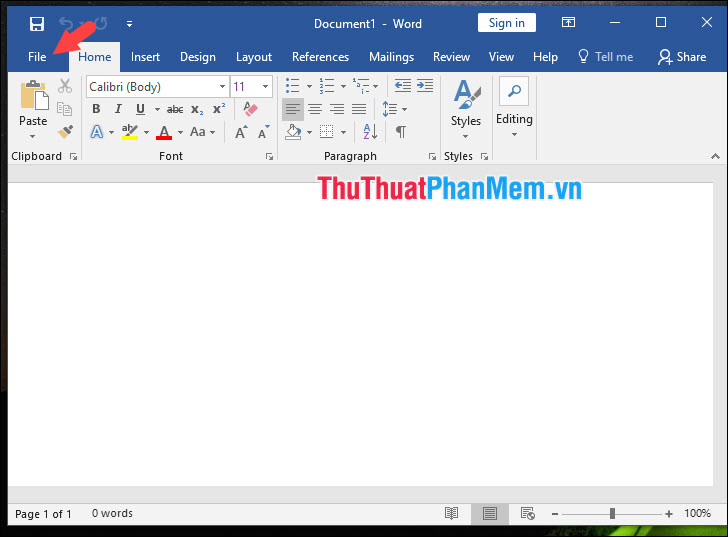Click the Tell me search box

coord(605,57)
